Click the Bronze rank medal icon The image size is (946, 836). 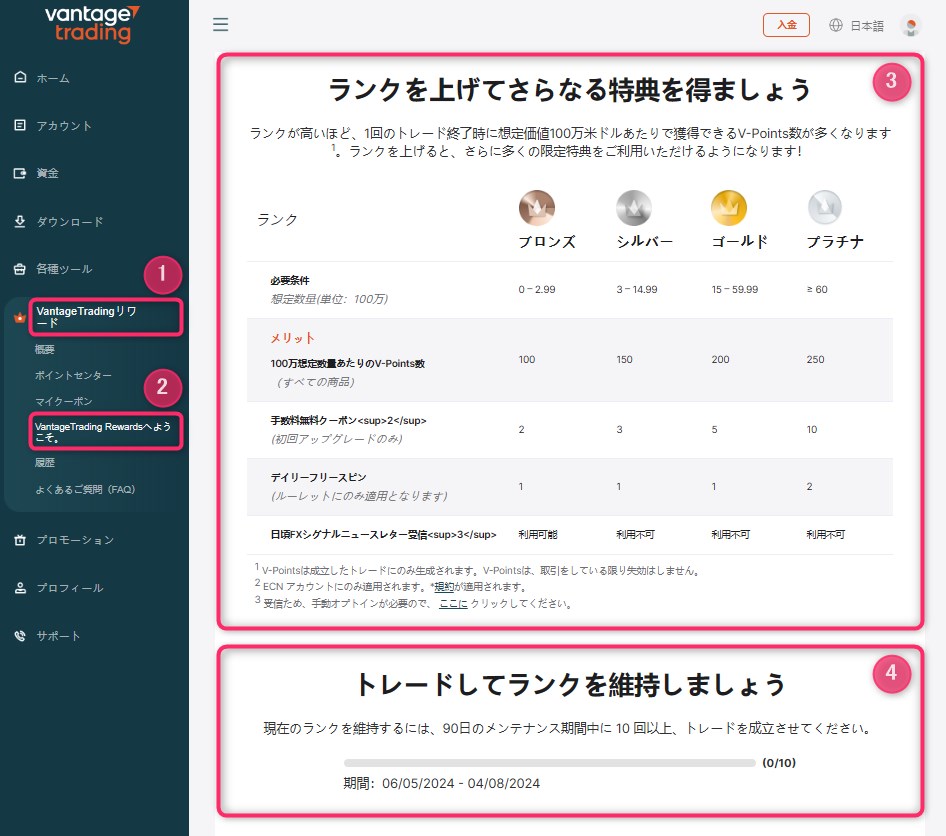(536, 208)
